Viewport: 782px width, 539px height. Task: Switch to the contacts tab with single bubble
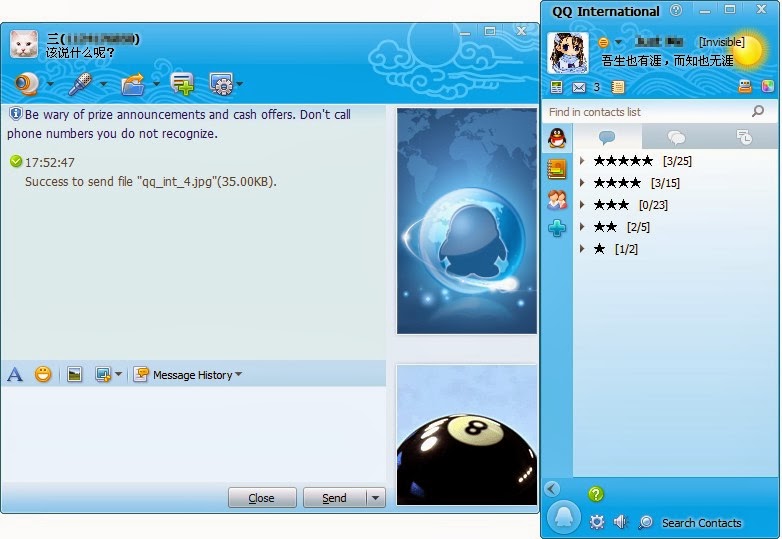[607, 137]
